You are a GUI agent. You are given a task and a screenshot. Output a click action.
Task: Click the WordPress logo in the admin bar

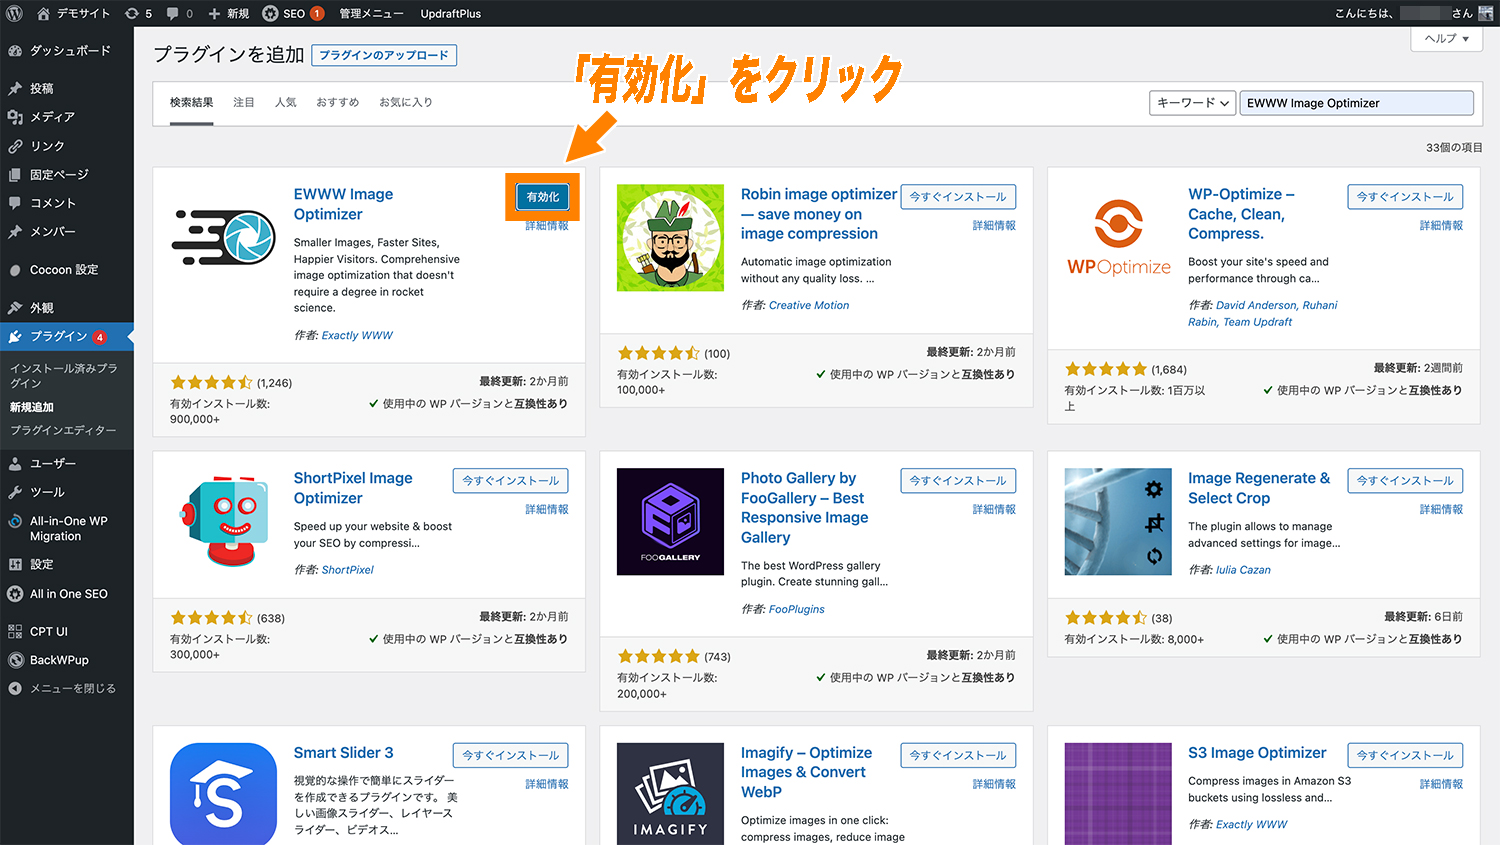click(14, 13)
